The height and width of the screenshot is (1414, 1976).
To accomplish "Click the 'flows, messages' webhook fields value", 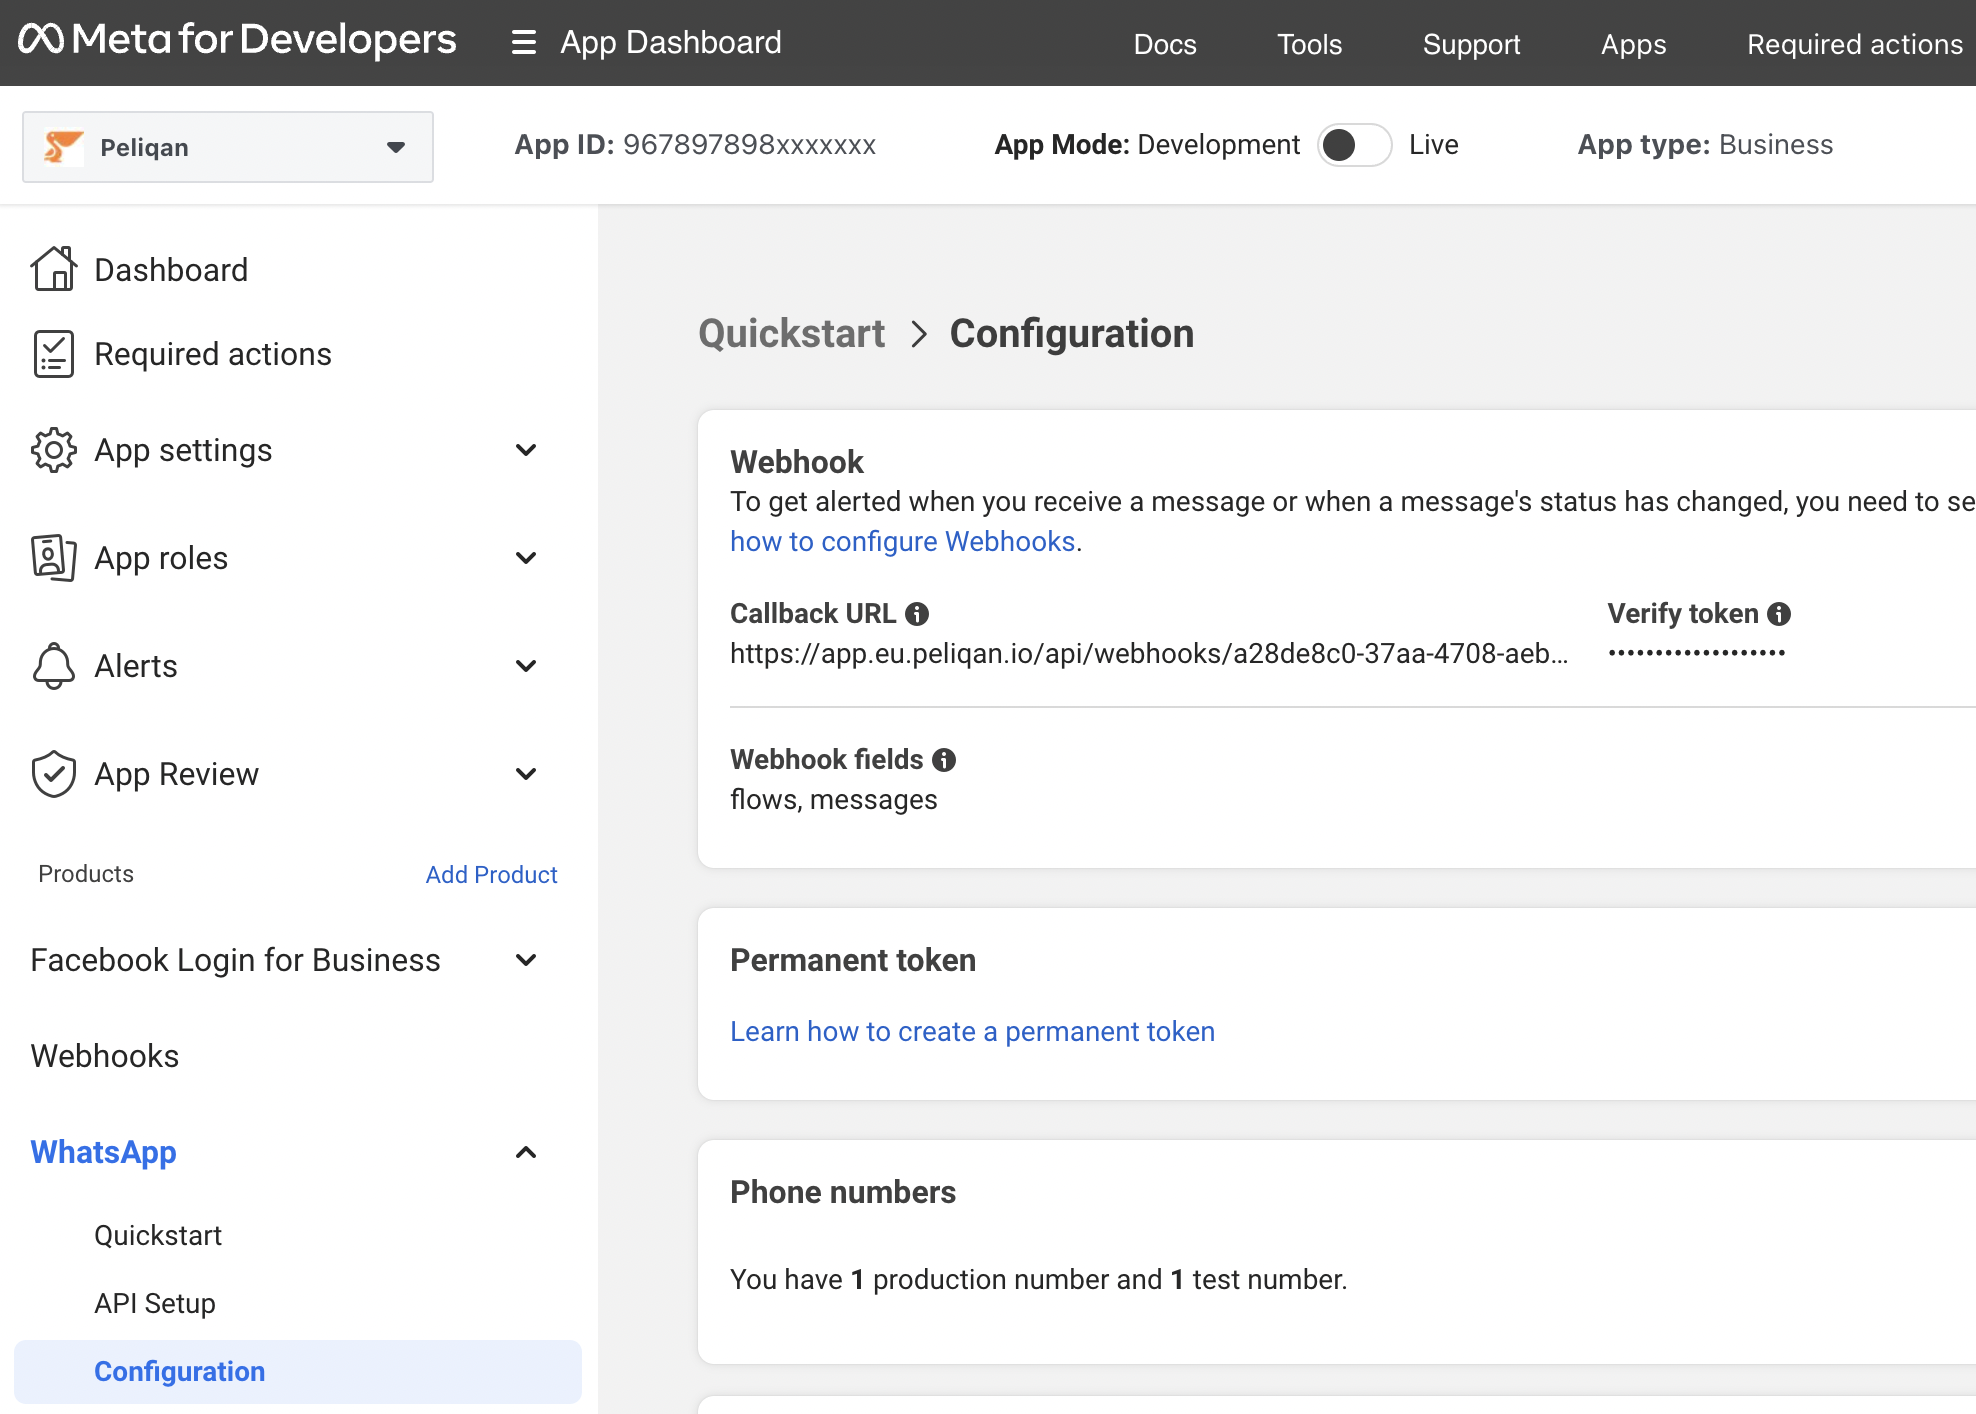I will (834, 799).
